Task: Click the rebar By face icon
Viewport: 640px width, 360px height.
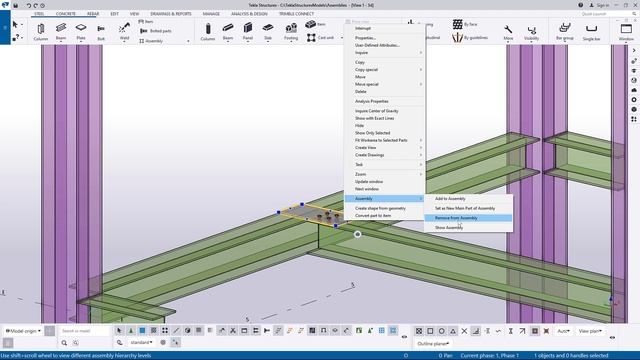Action: pyautogui.click(x=458, y=24)
